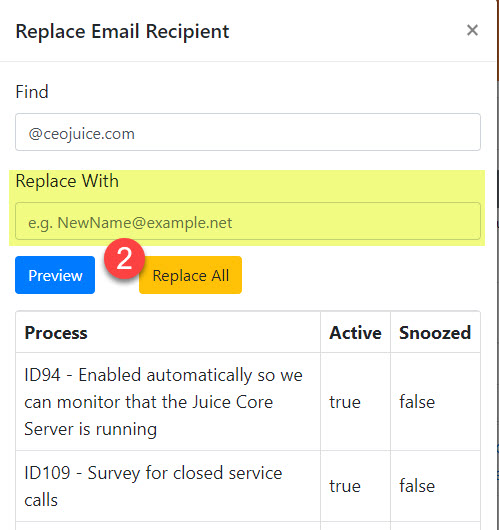The height and width of the screenshot is (530, 499).
Task: Click the Snoozed false value for ID94
Action: 417,402
